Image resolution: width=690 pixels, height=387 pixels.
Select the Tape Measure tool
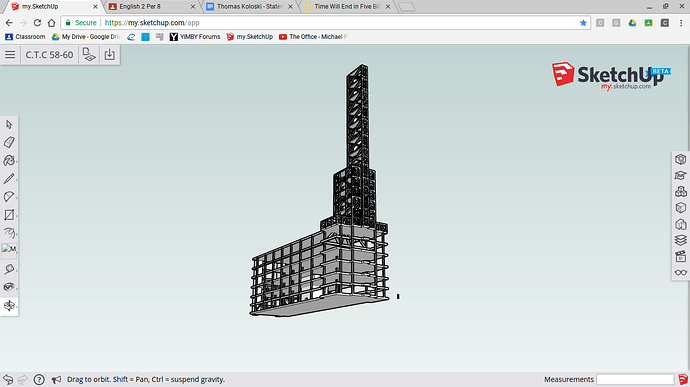pyautogui.click(x=9, y=269)
